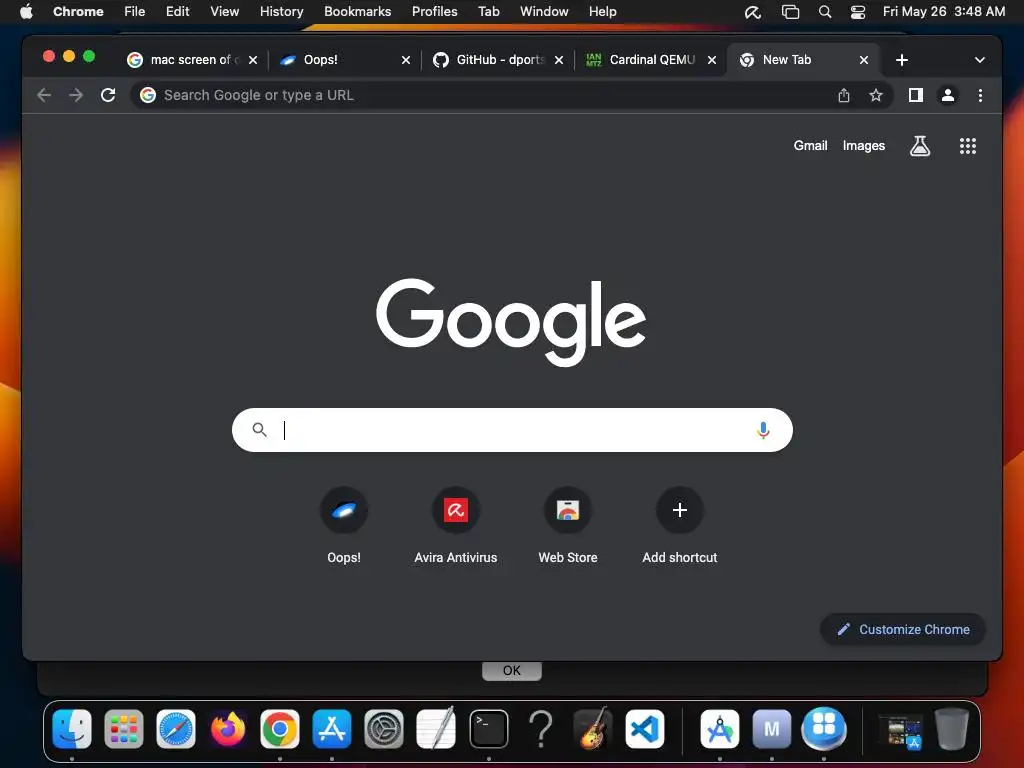Open GarageBand from the dock
Image resolution: width=1024 pixels, height=768 pixels.
(x=592, y=729)
